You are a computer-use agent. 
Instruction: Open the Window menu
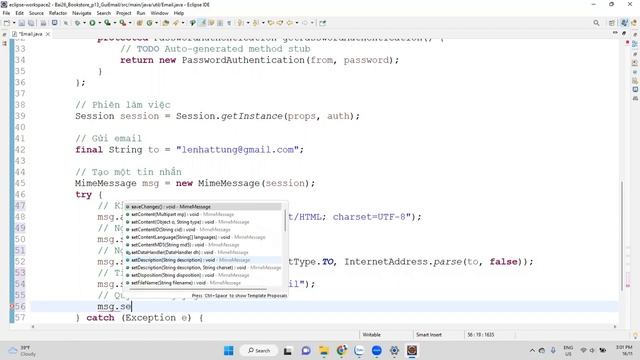pyautogui.click(x=160, y=13)
